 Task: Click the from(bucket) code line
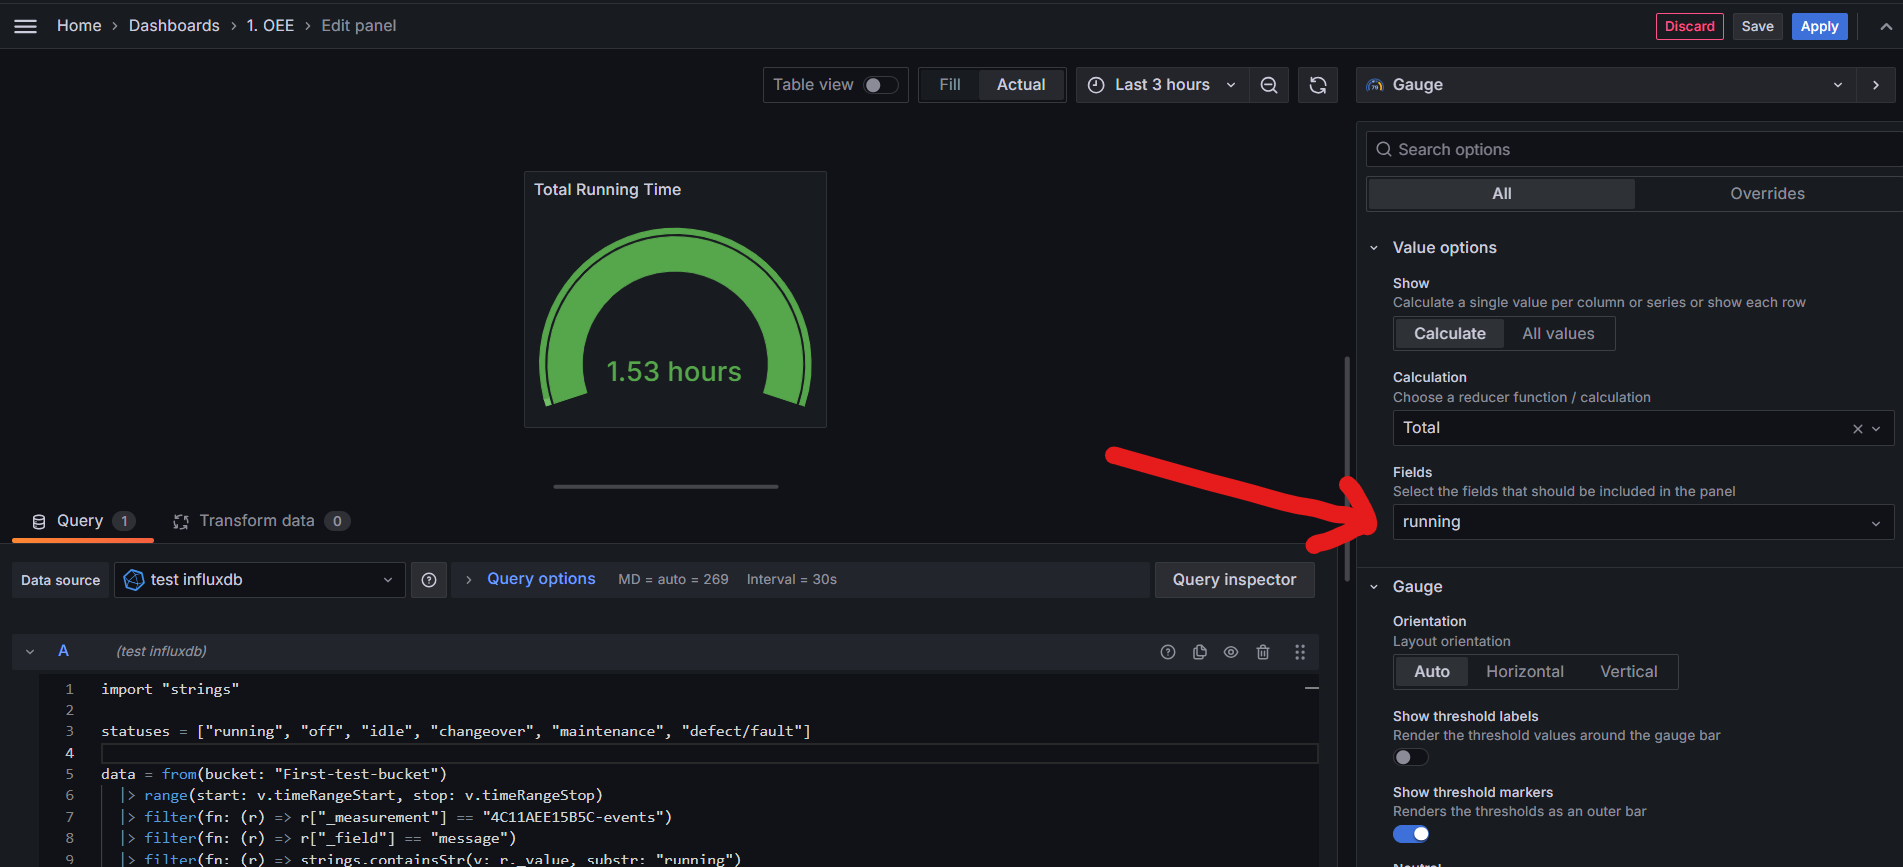pos(274,774)
